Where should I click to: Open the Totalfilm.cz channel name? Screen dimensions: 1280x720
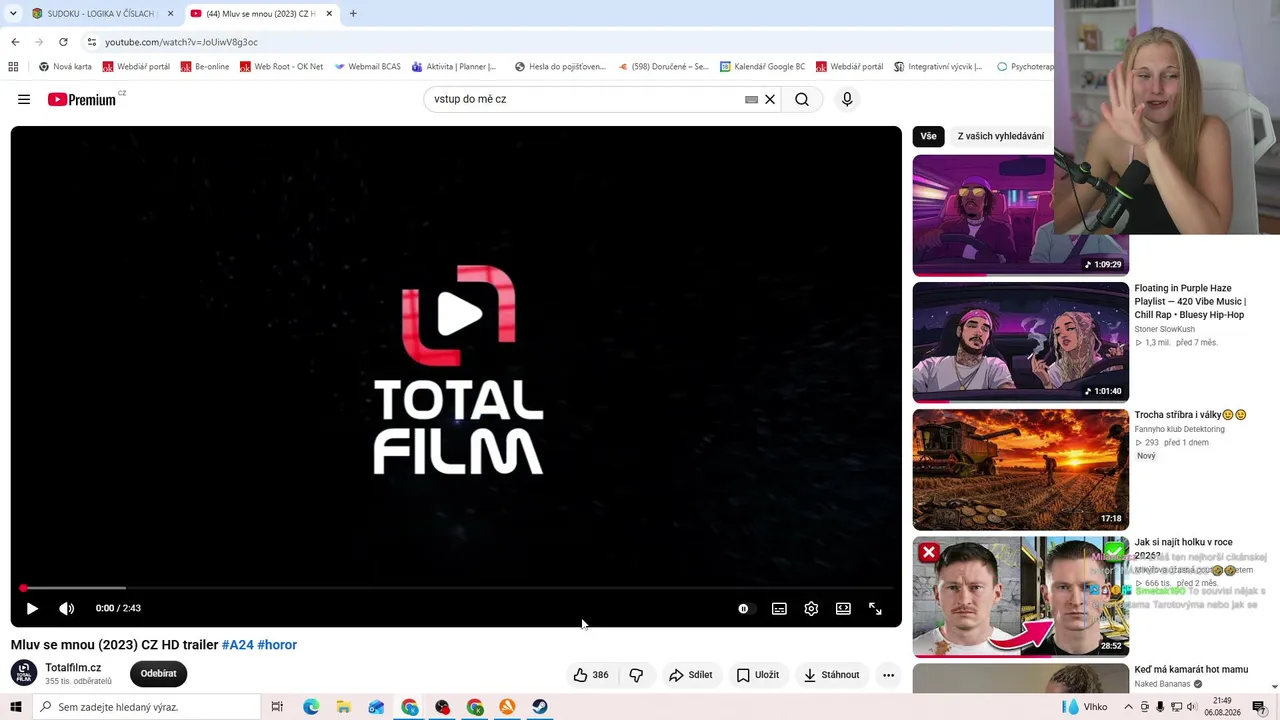pos(73,668)
